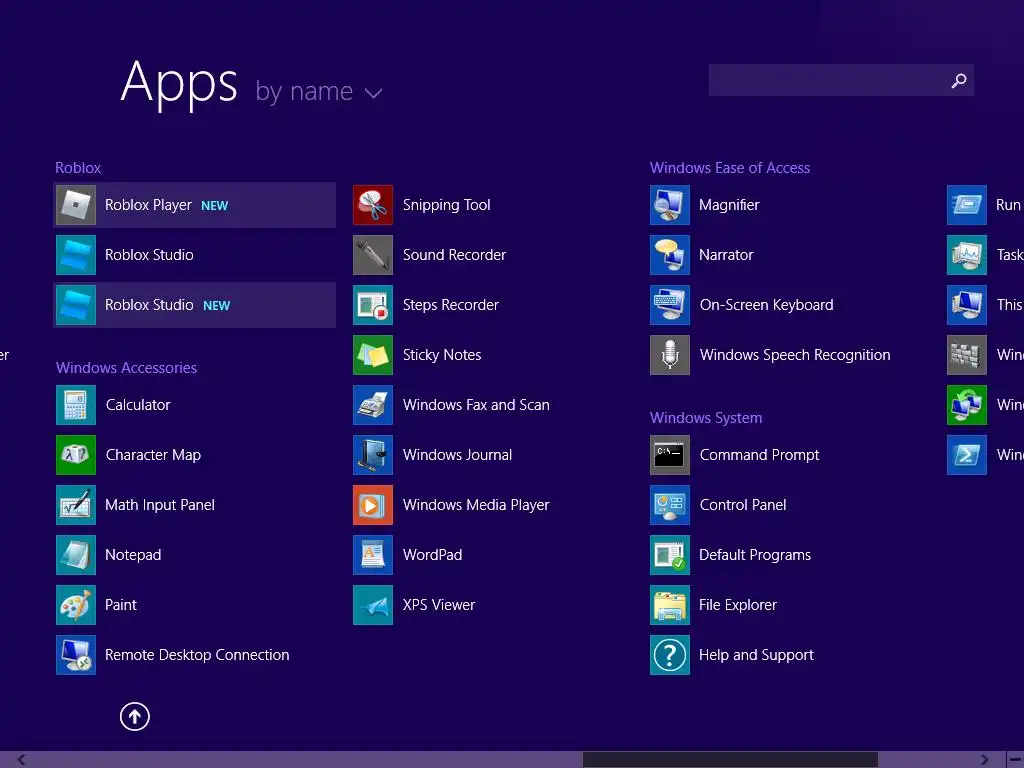Open Steps Recorder icon
Screen dimensions: 1024x768
point(373,305)
